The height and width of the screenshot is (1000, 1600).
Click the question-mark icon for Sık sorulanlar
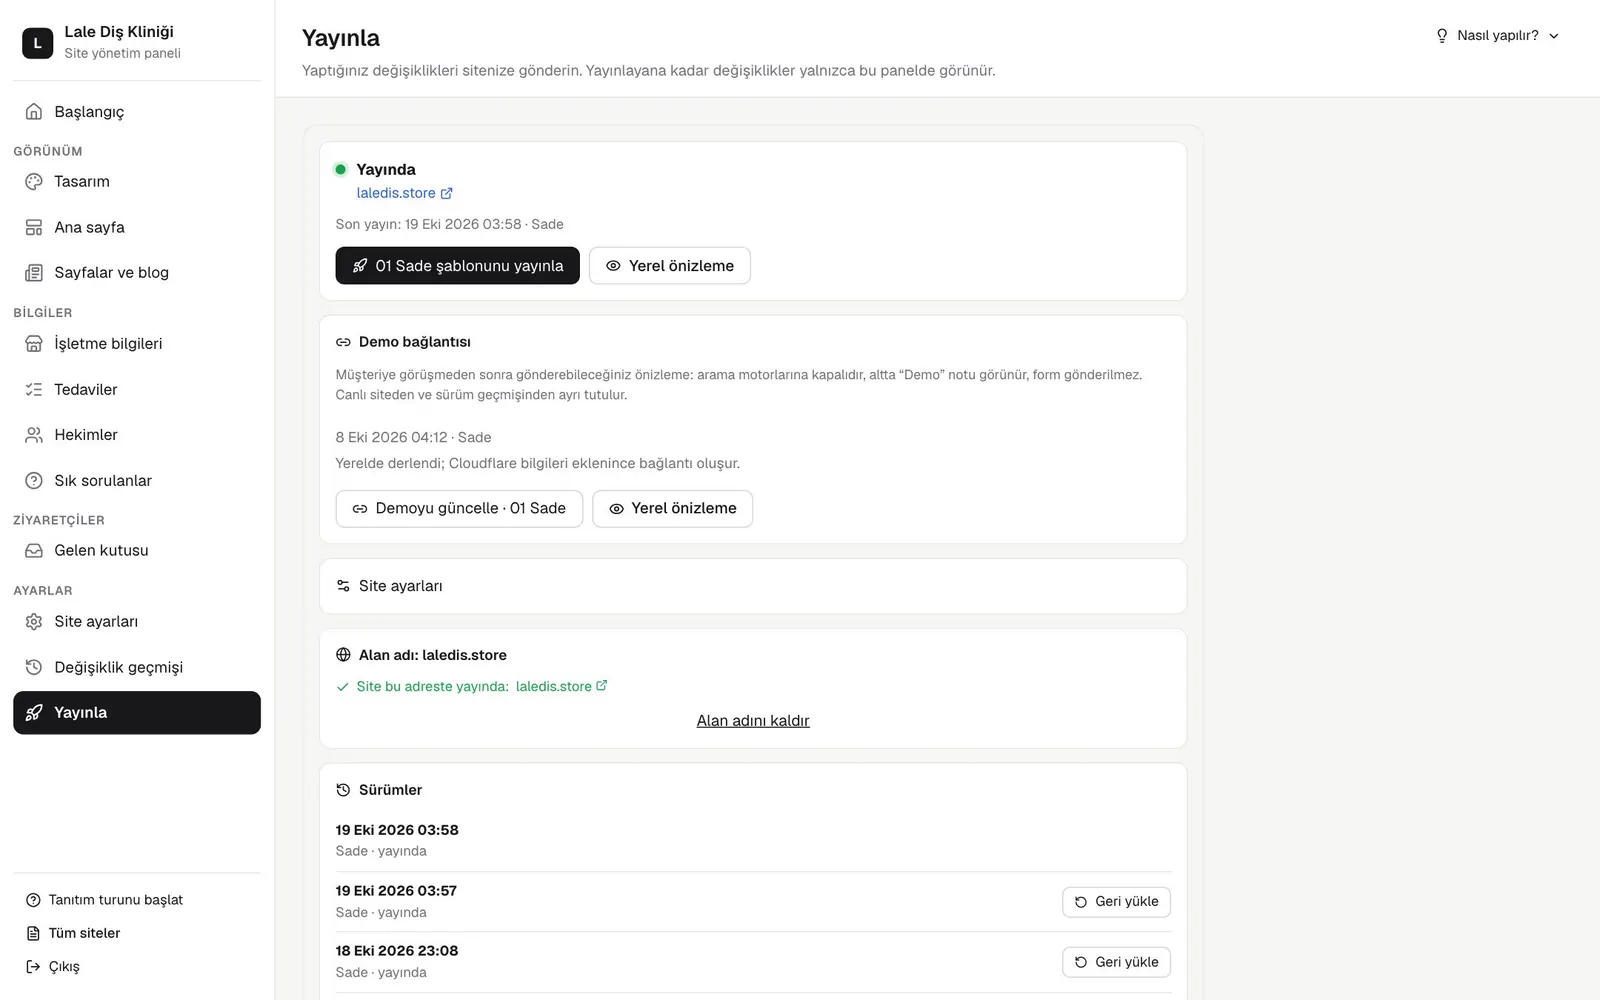click(34, 481)
